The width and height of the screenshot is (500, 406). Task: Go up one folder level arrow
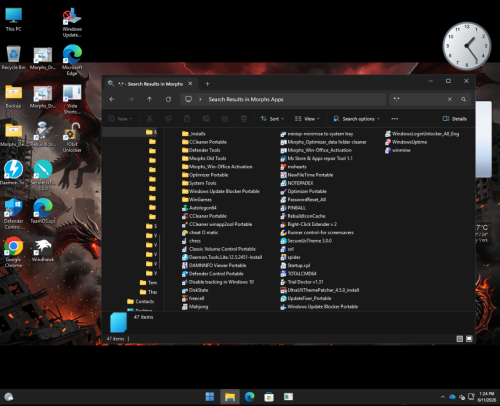pyautogui.click(x=149, y=99)
